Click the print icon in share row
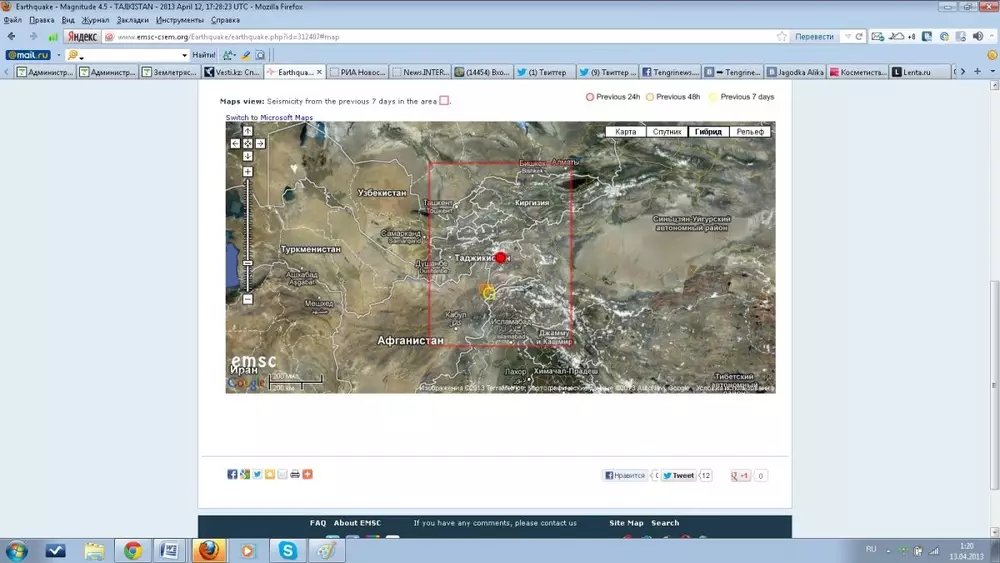This screenshot has height=563, width=1000. [295, 474]
